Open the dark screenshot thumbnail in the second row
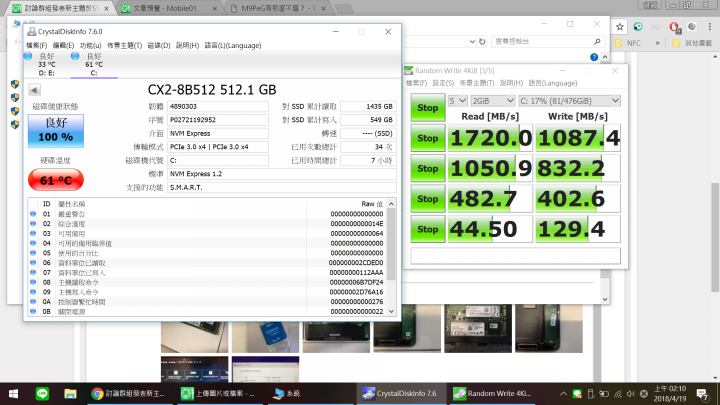720x405 pixels. coord(195,369)
